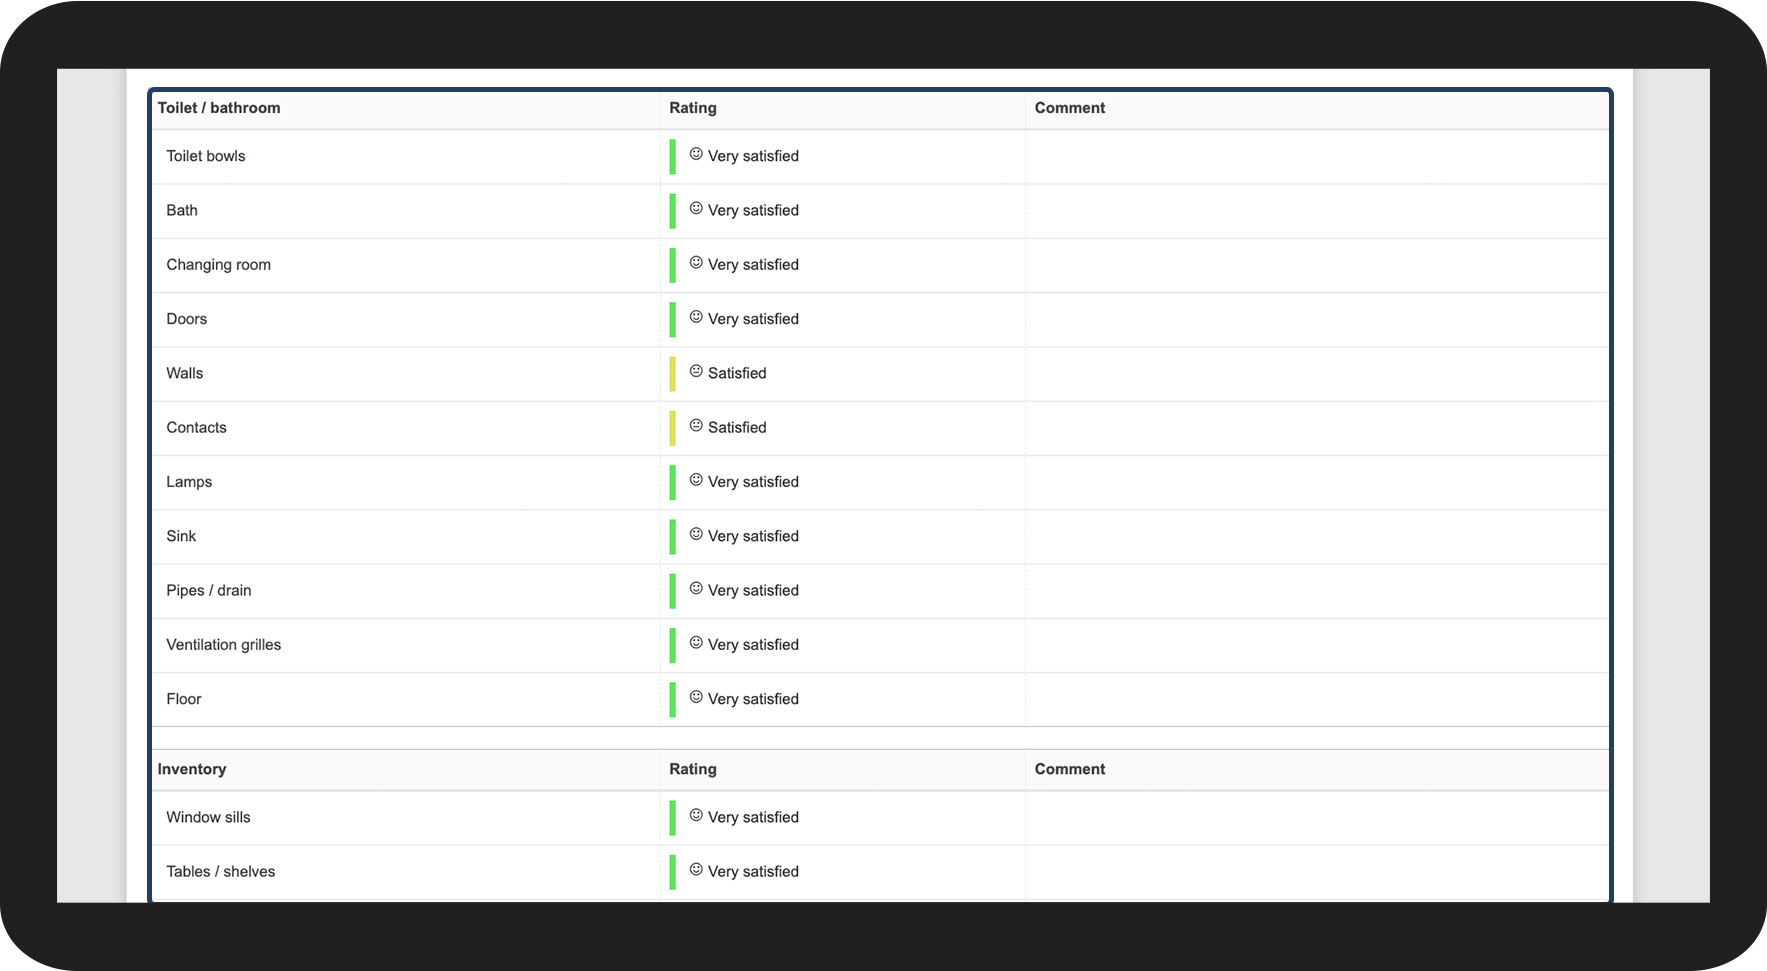
Task: Click the smiley icon in the Floor row
Action: (696, 697)
